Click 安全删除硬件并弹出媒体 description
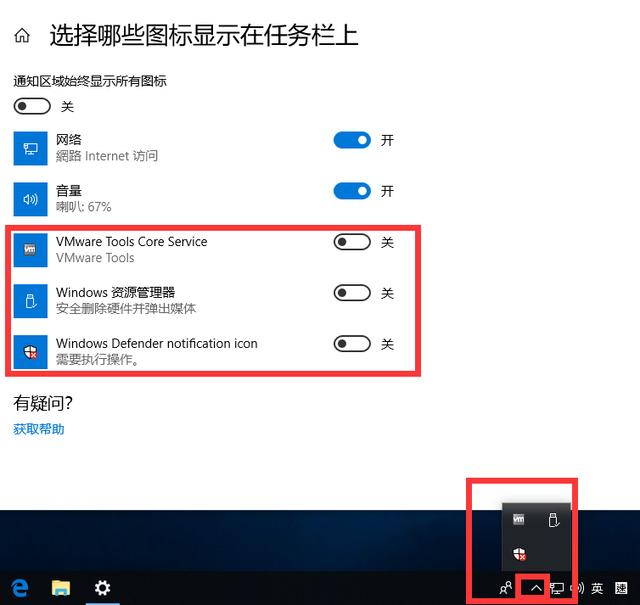This screenshot has height=605, width=640. point(126,308)
